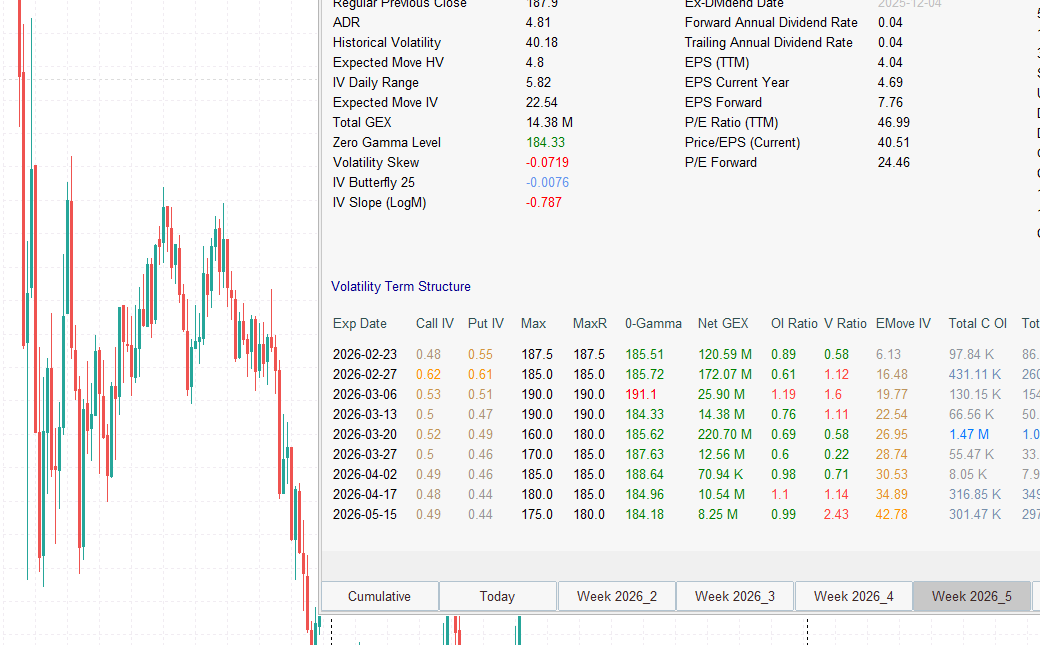Open the Week 2026_4 tab

point(854,596)
